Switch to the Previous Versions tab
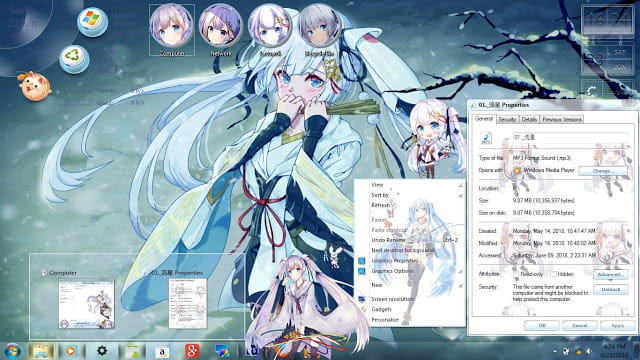The height and width of the screenshot is (360, 640). click(562, 120)
